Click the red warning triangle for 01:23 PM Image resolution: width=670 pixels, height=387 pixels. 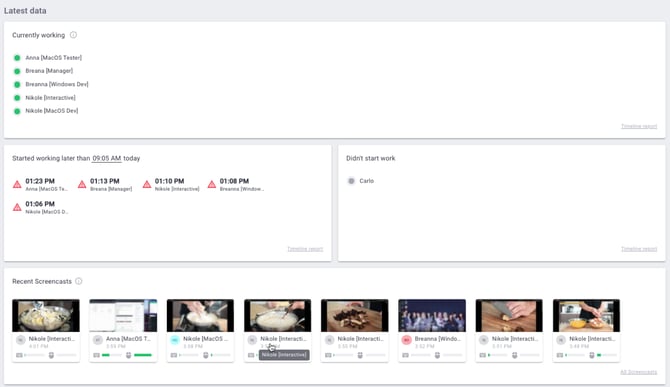coord(17,185)
